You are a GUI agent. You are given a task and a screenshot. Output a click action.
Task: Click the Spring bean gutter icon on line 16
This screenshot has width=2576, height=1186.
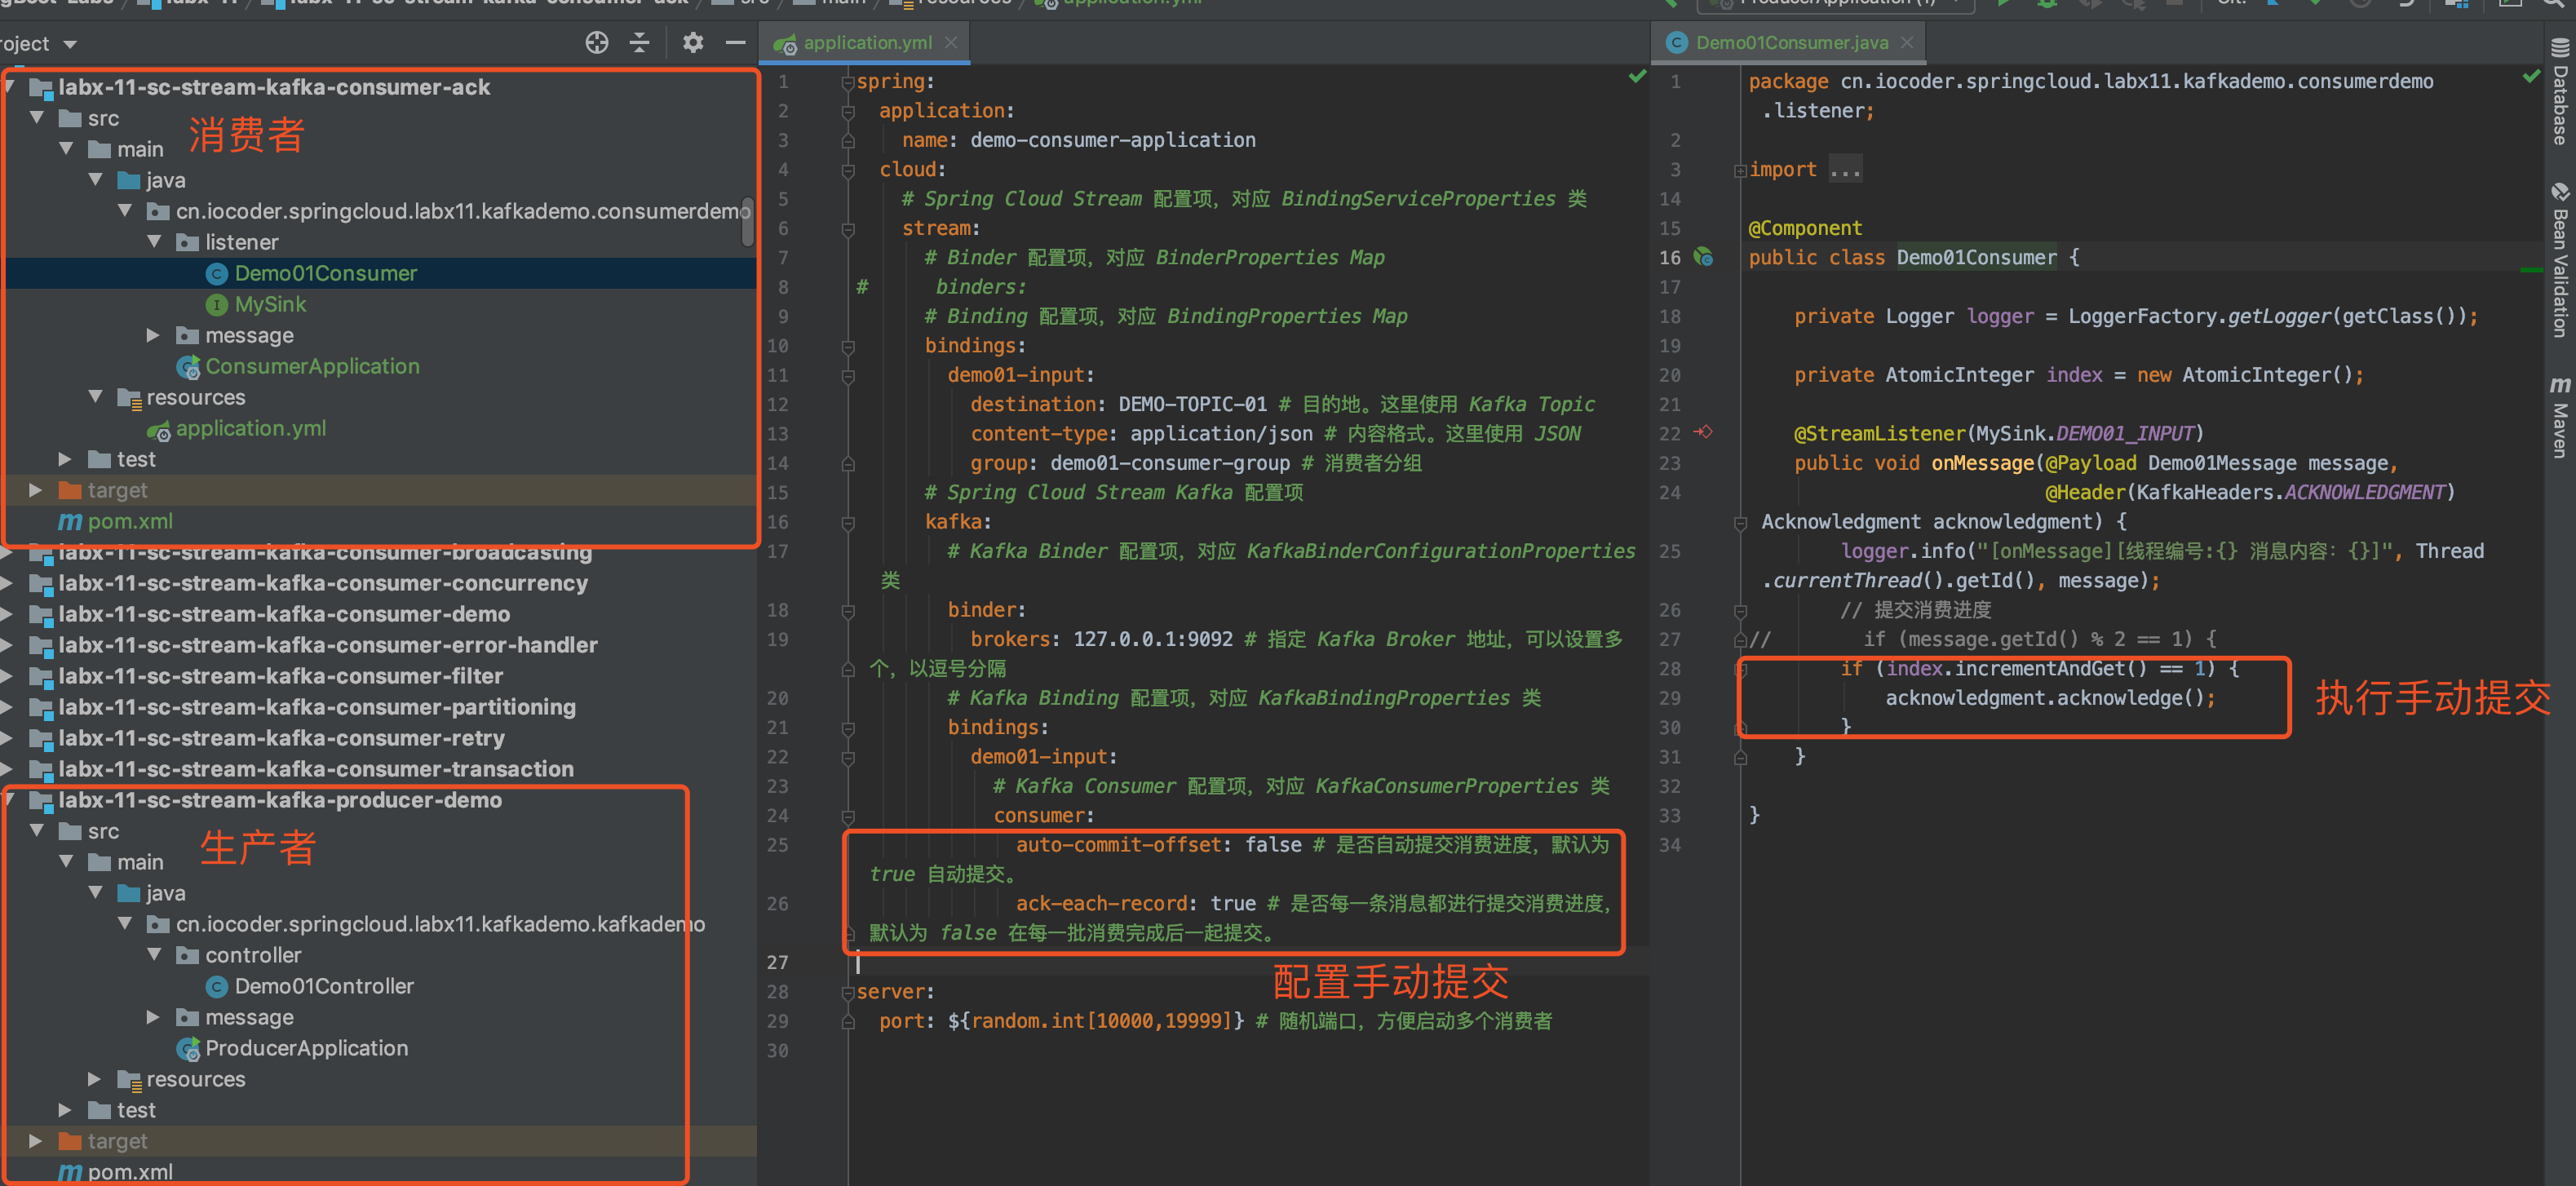coord(1703,258)
